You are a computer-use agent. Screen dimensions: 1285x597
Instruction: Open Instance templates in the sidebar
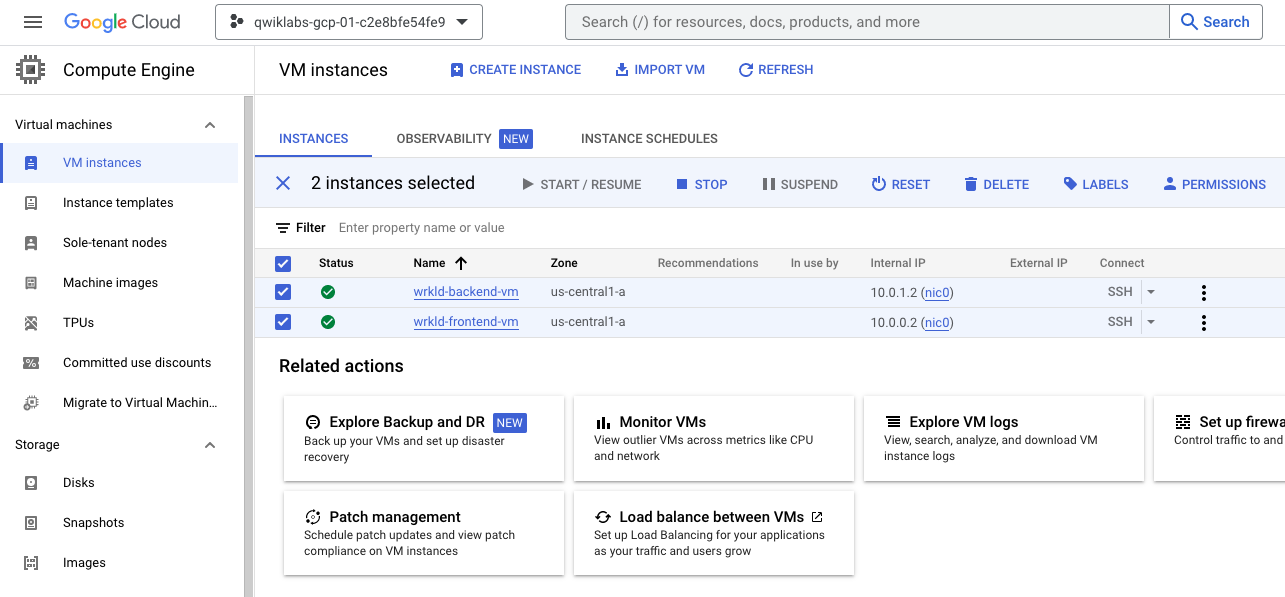tap(120, 203)
